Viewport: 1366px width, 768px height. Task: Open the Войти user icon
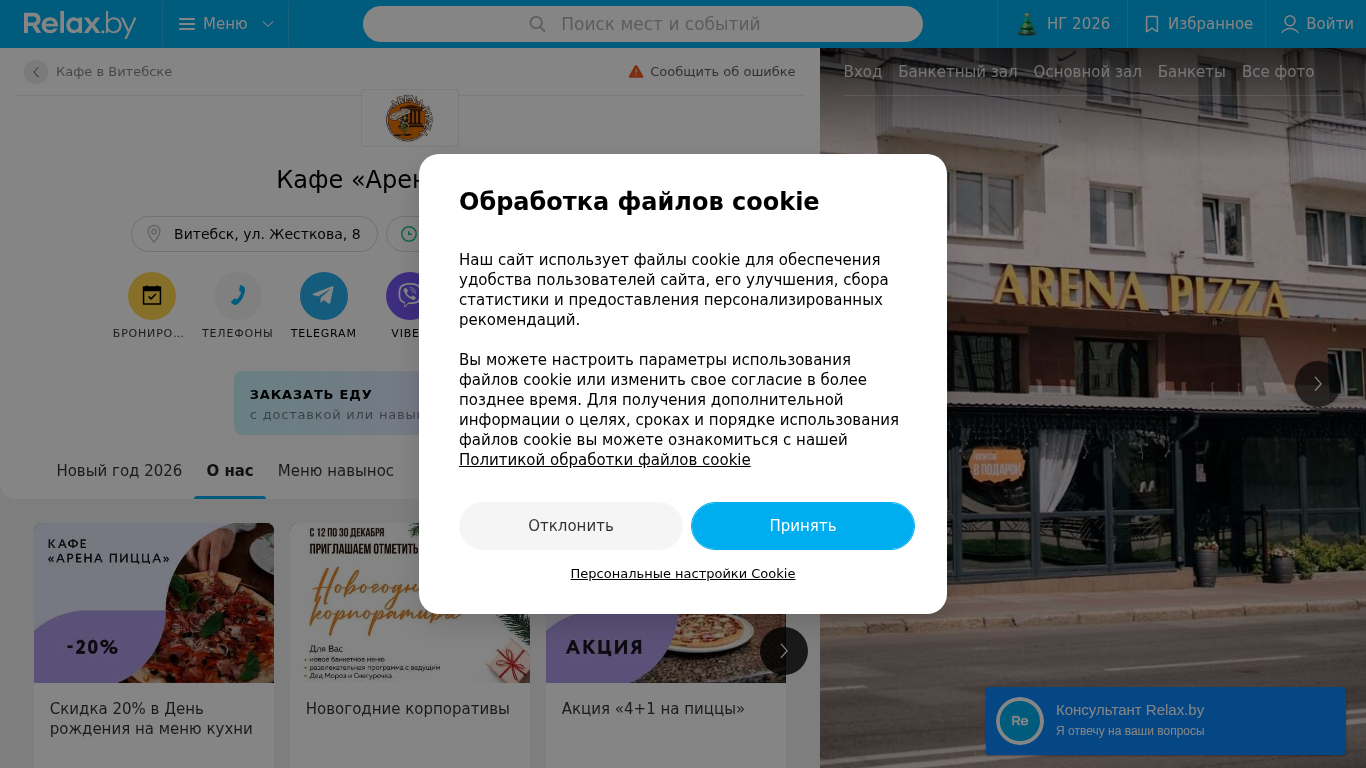[1290, 24]
